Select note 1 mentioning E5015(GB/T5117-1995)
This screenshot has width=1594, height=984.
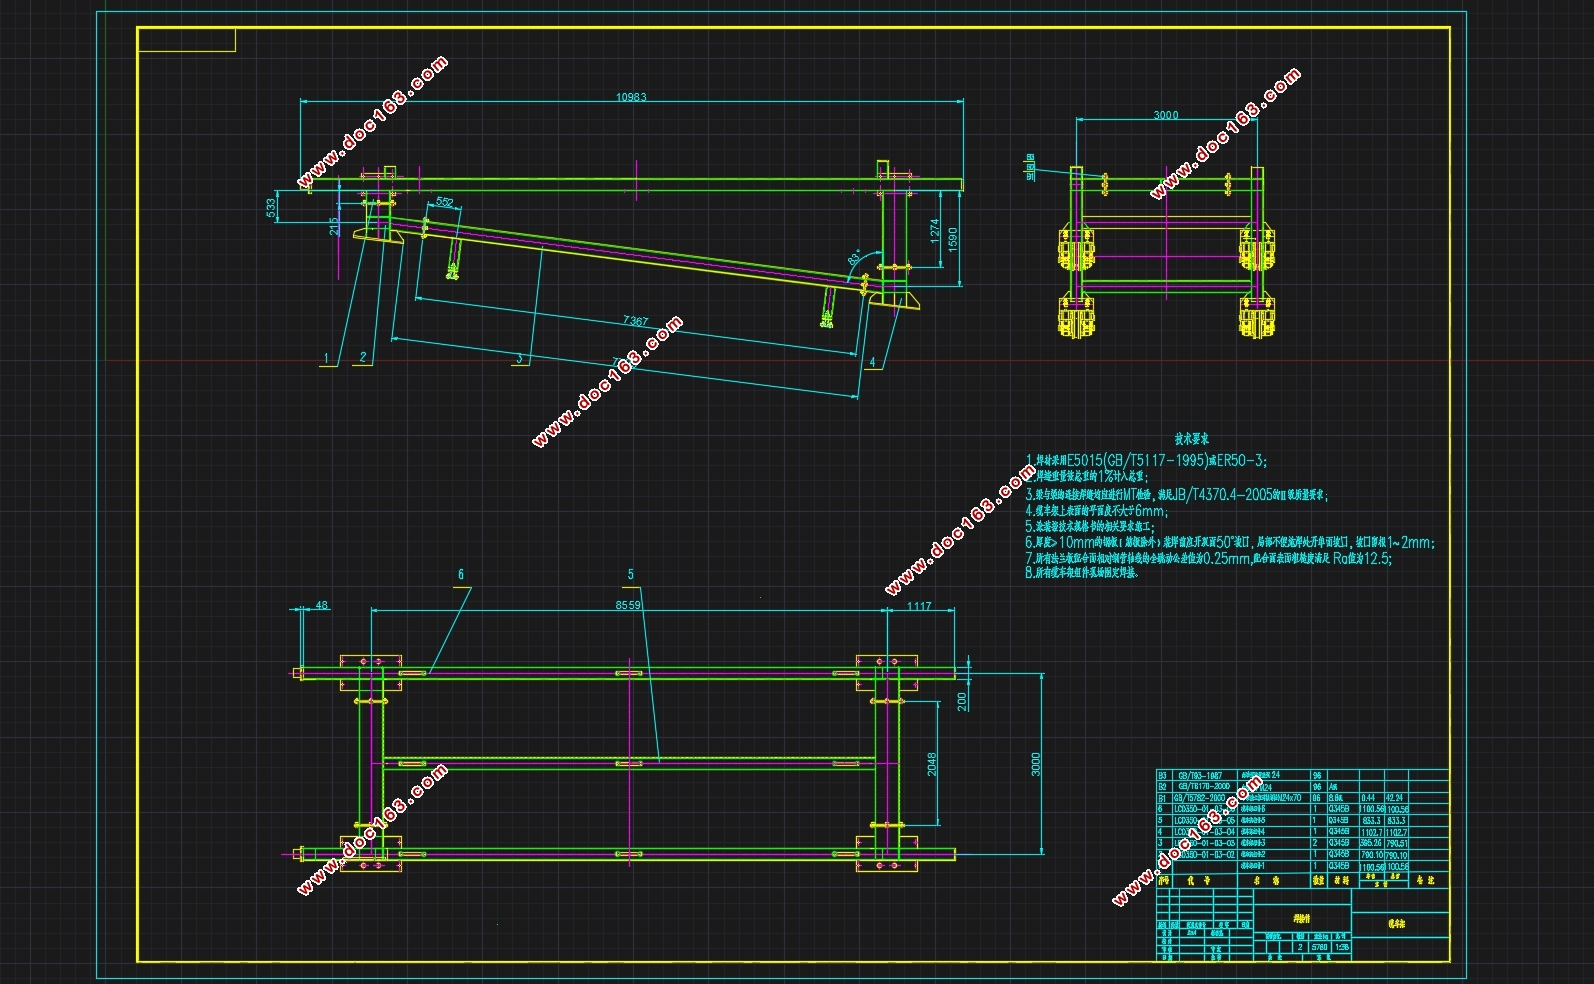click(x=1146, y=461)
